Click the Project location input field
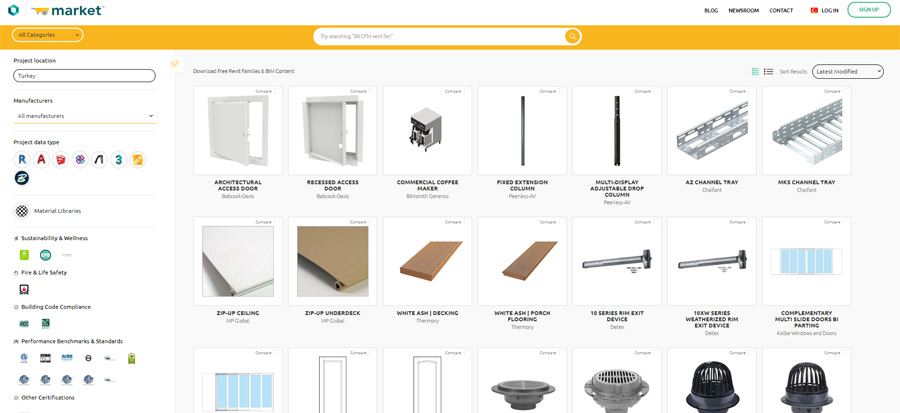900x413 pixels. coord(84,76)
